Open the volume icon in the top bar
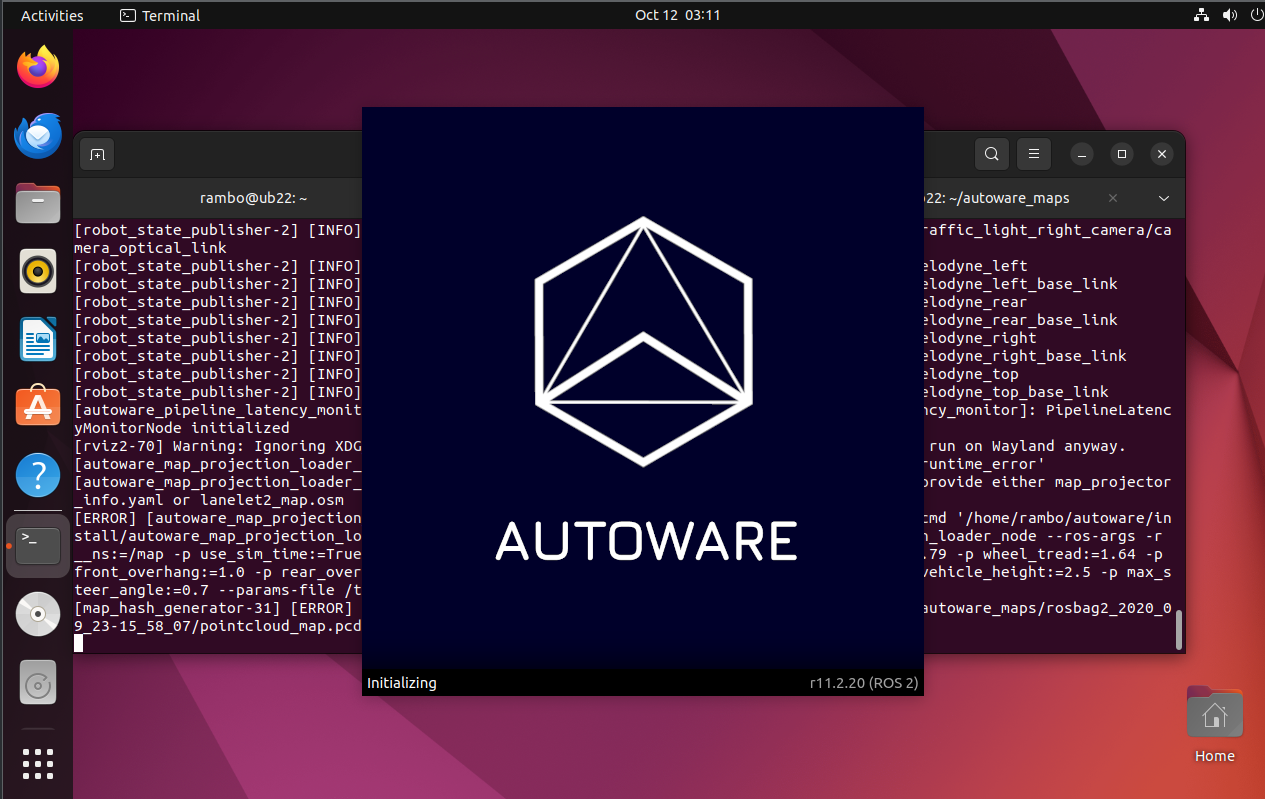Image resolution: width=1265 pixels, height=799 pixels. click(x=1229, y=15)
